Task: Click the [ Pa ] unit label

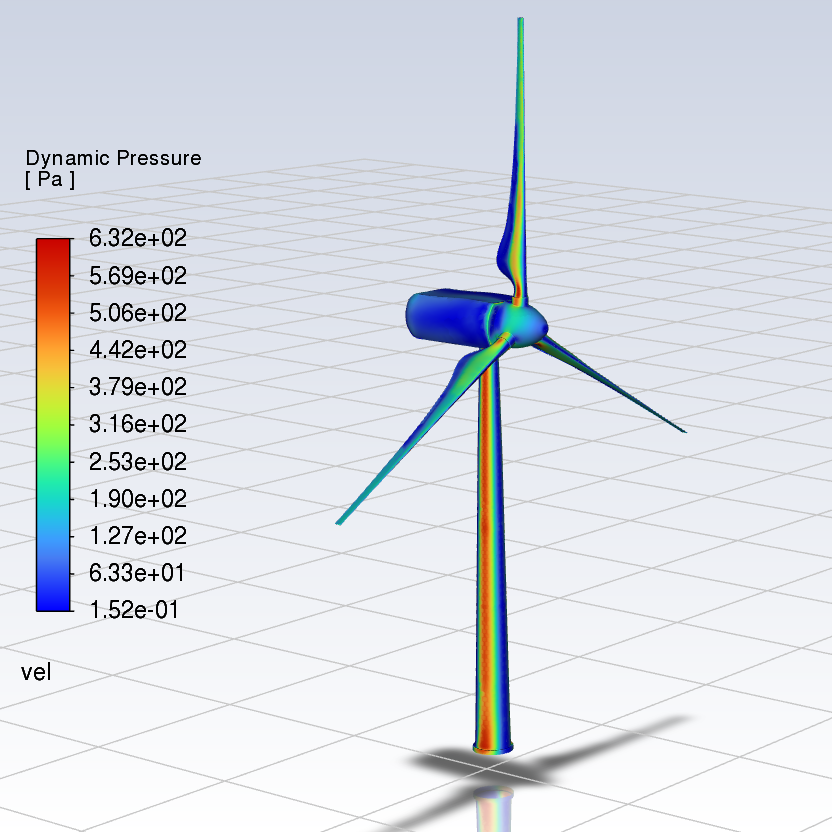Action: (50, 179)
